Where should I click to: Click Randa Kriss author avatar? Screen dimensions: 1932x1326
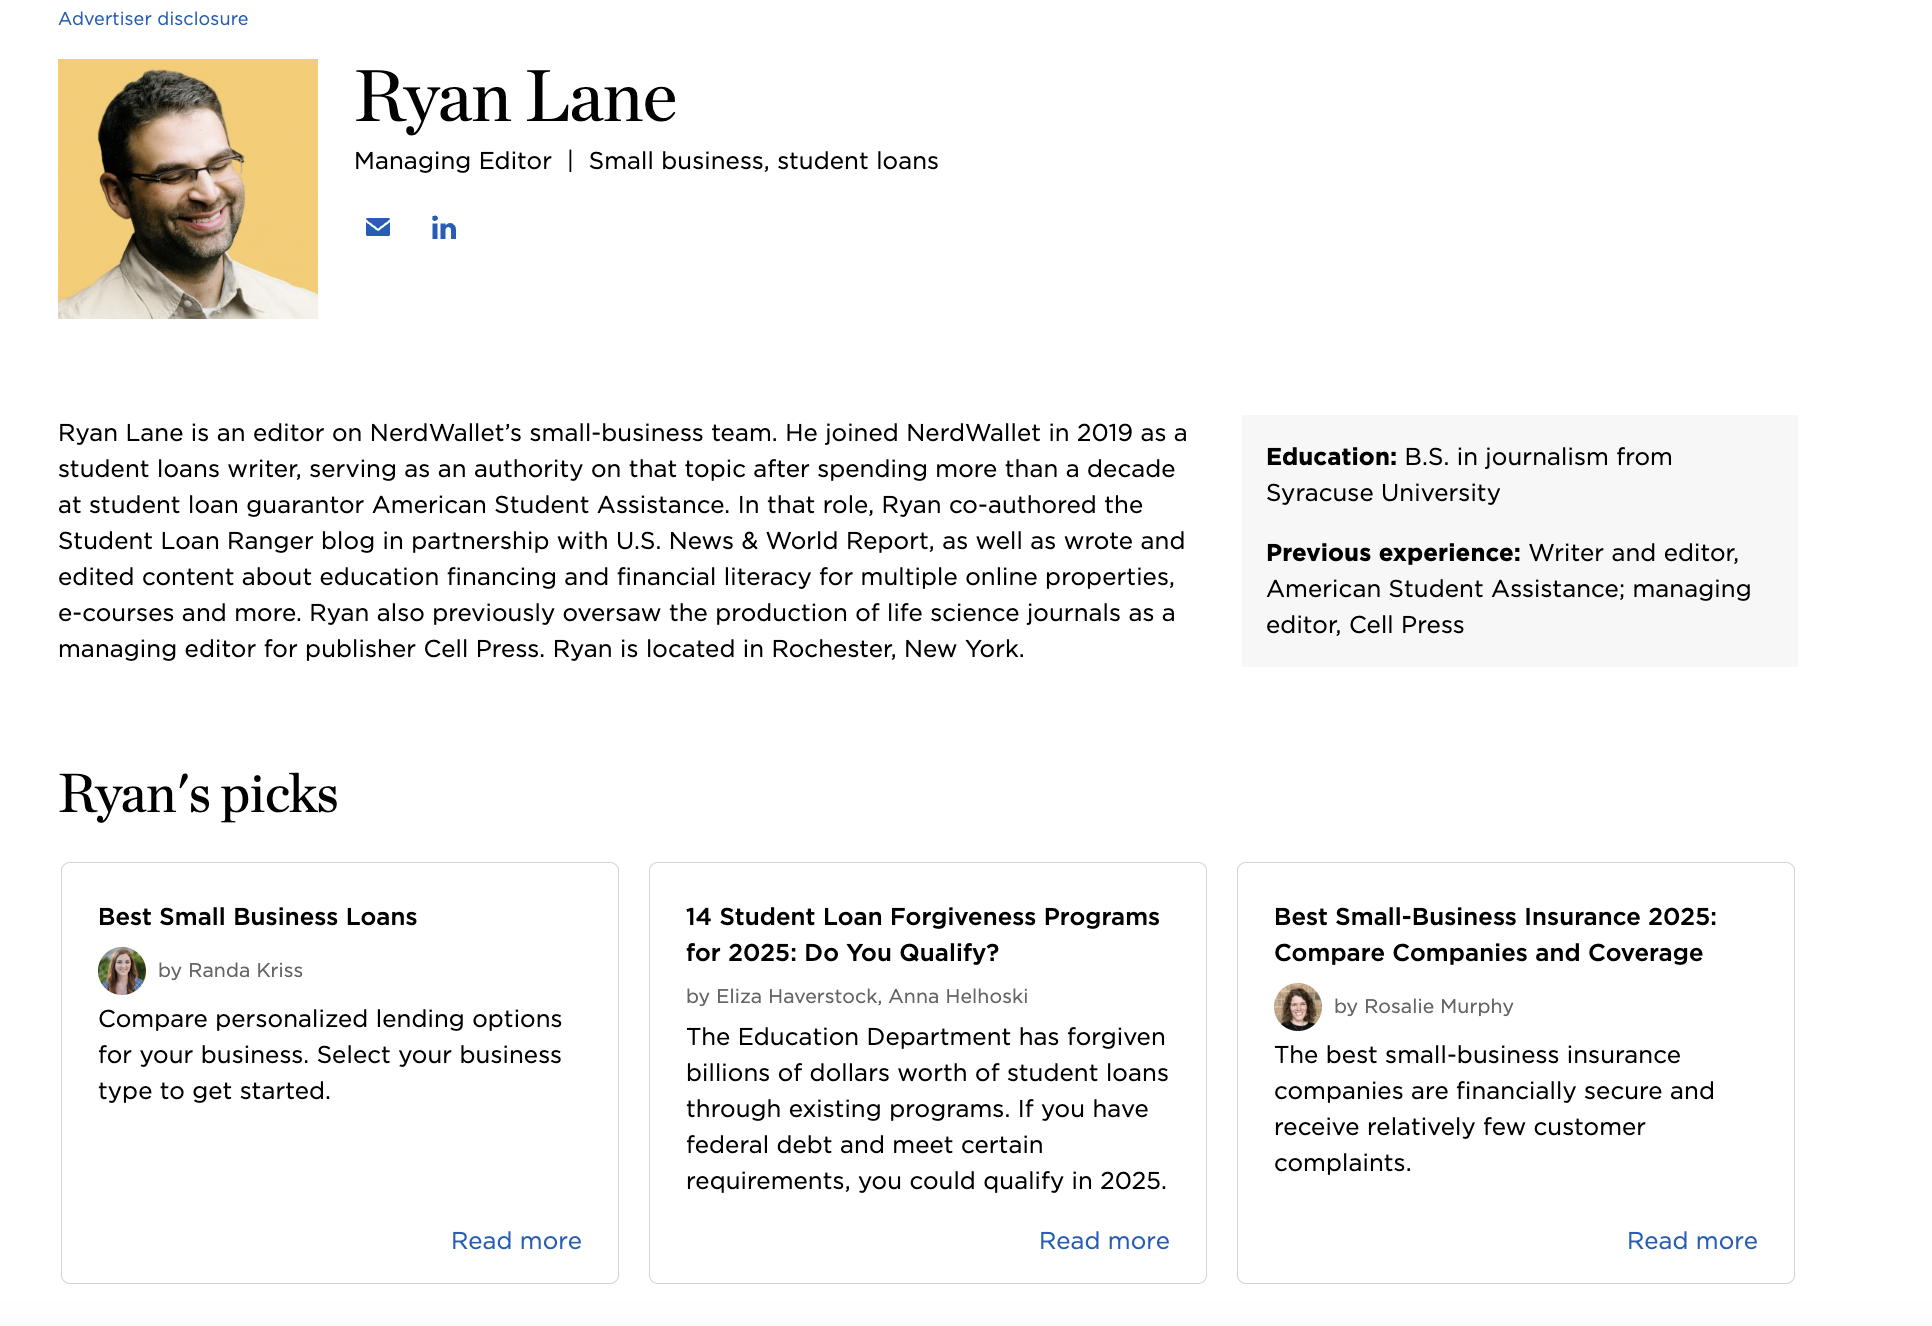point(122,970)
